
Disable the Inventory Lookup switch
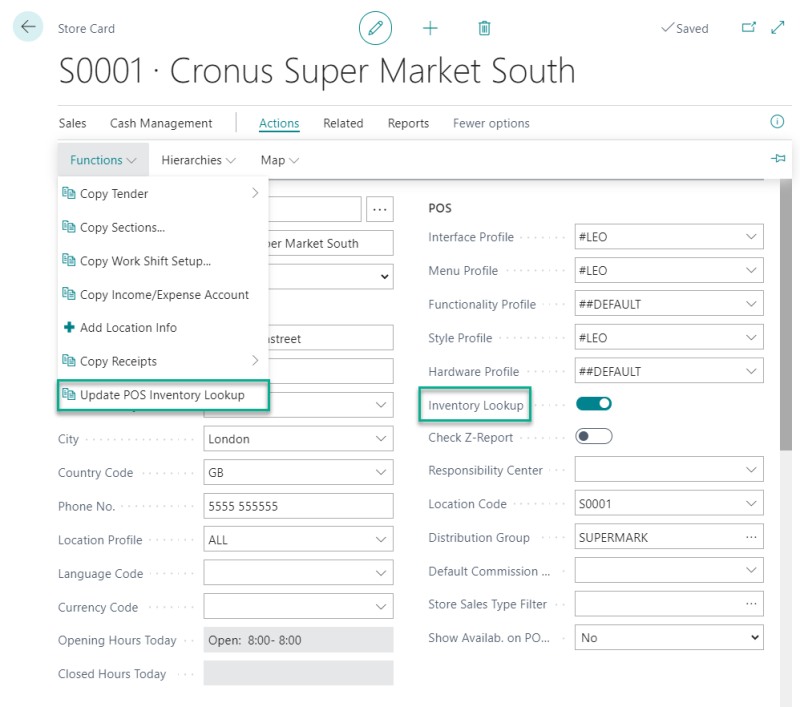[x=593, y=404]
